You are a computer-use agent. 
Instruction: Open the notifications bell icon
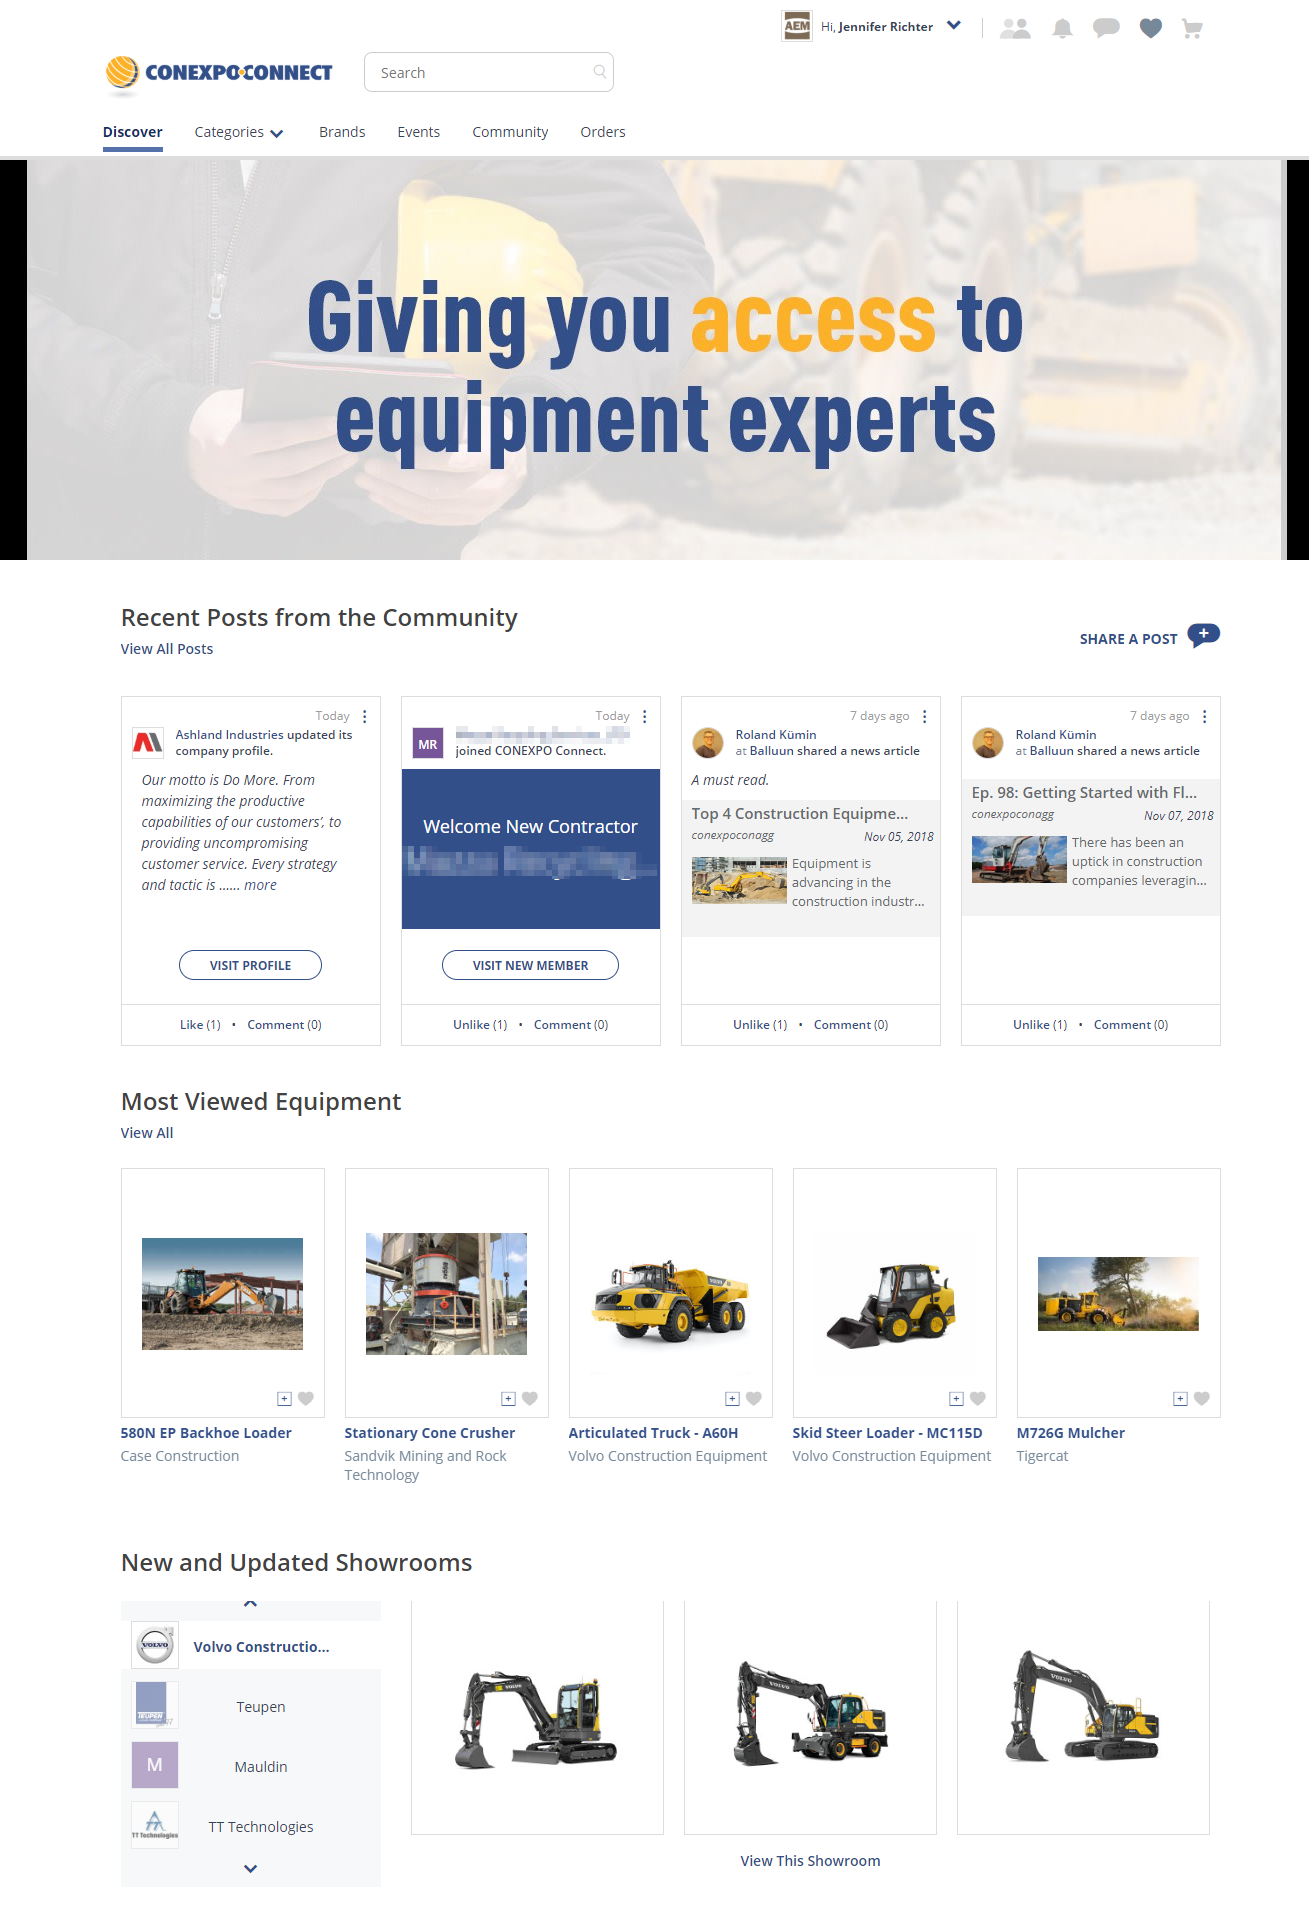pyautogui.click(x=1062, y=29)
